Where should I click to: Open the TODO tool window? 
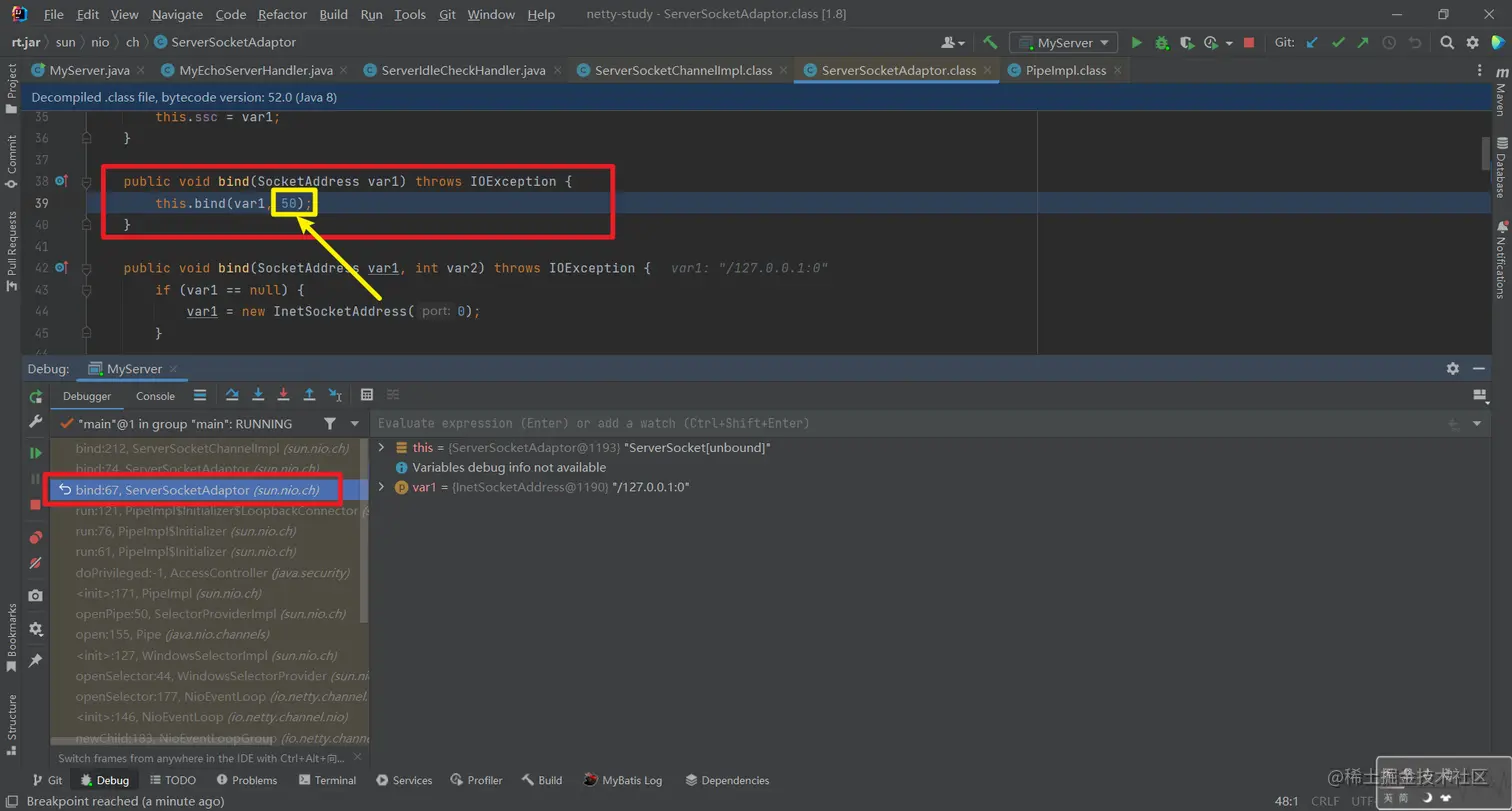click(173, 780)
